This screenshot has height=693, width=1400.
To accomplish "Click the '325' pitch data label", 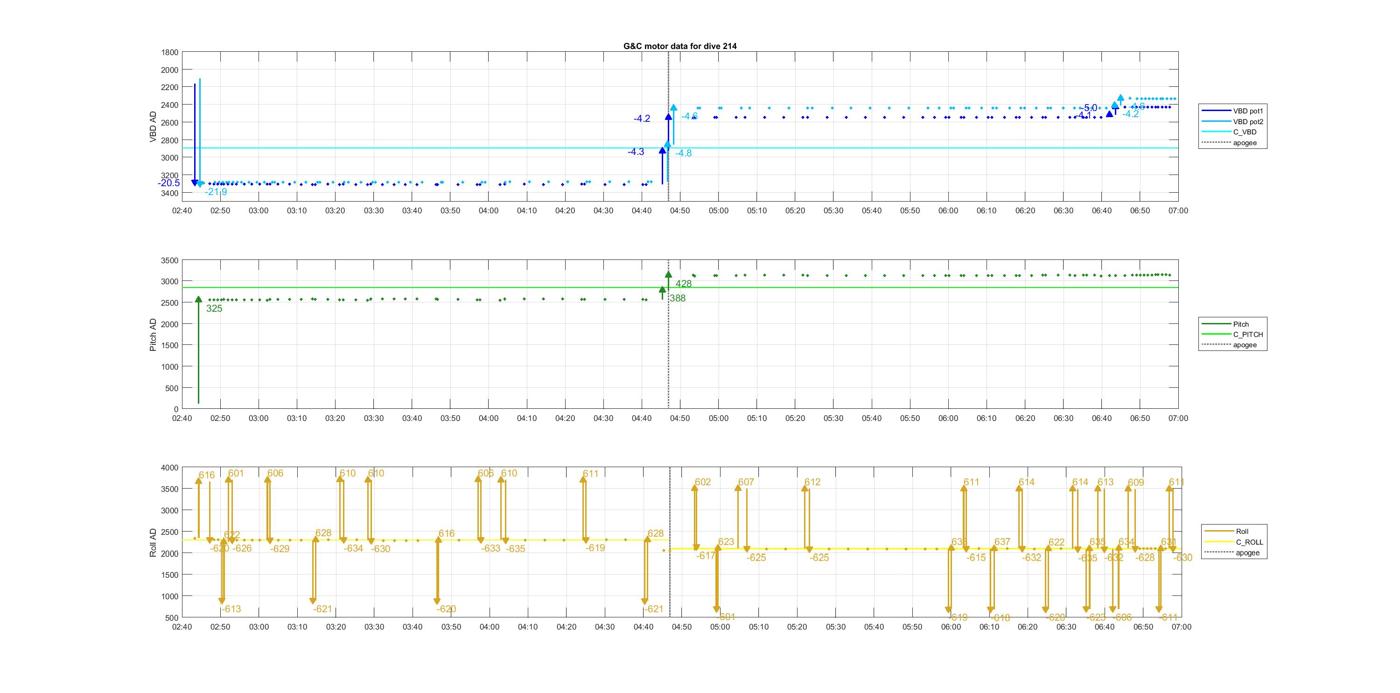I will pyautogui.click(x=214, y=309).
